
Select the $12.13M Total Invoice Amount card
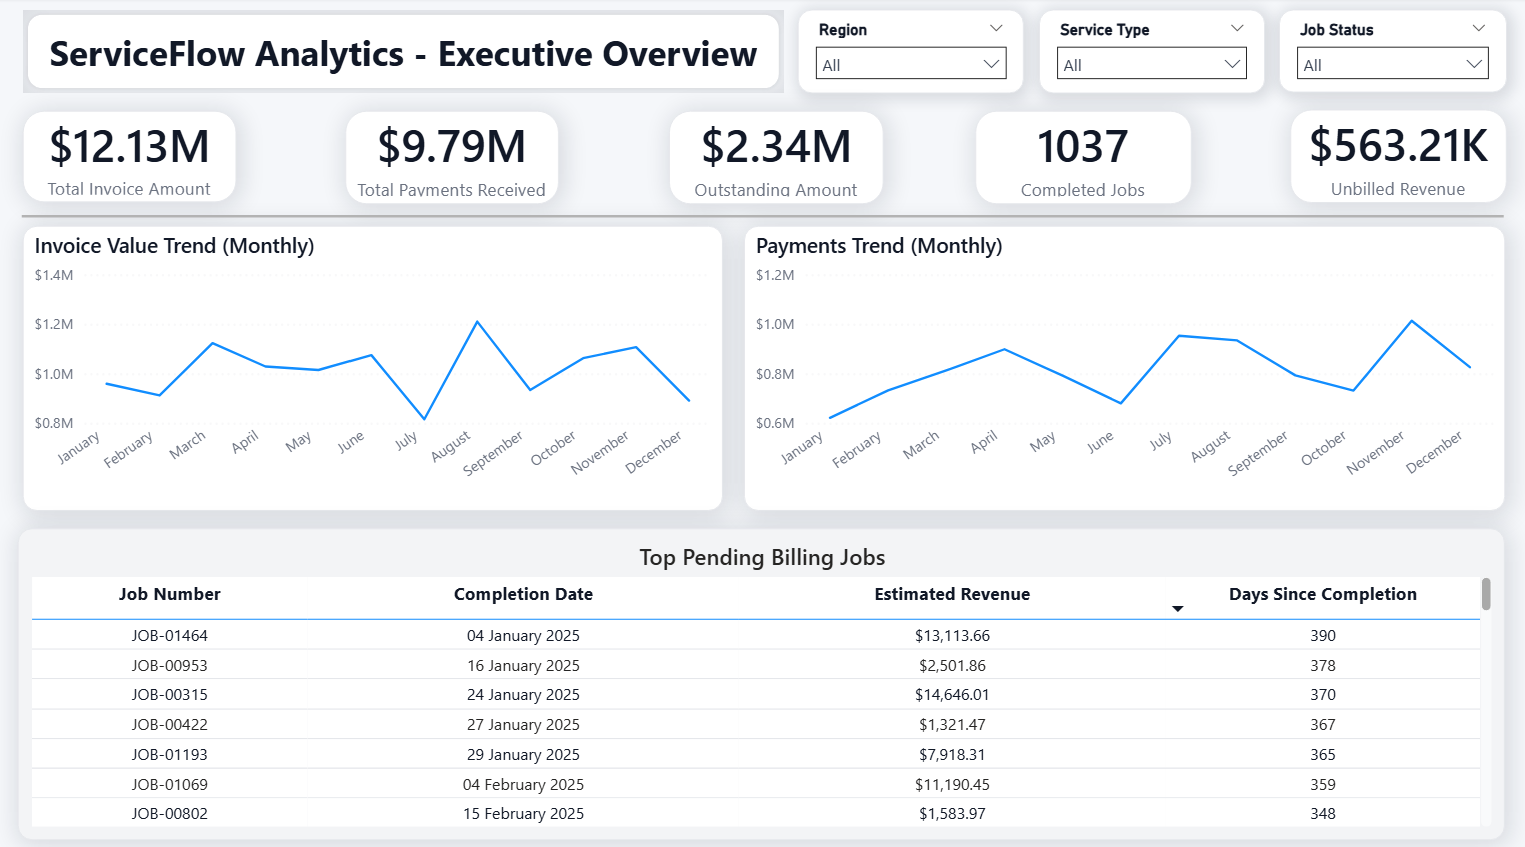[x=130, y=157]
